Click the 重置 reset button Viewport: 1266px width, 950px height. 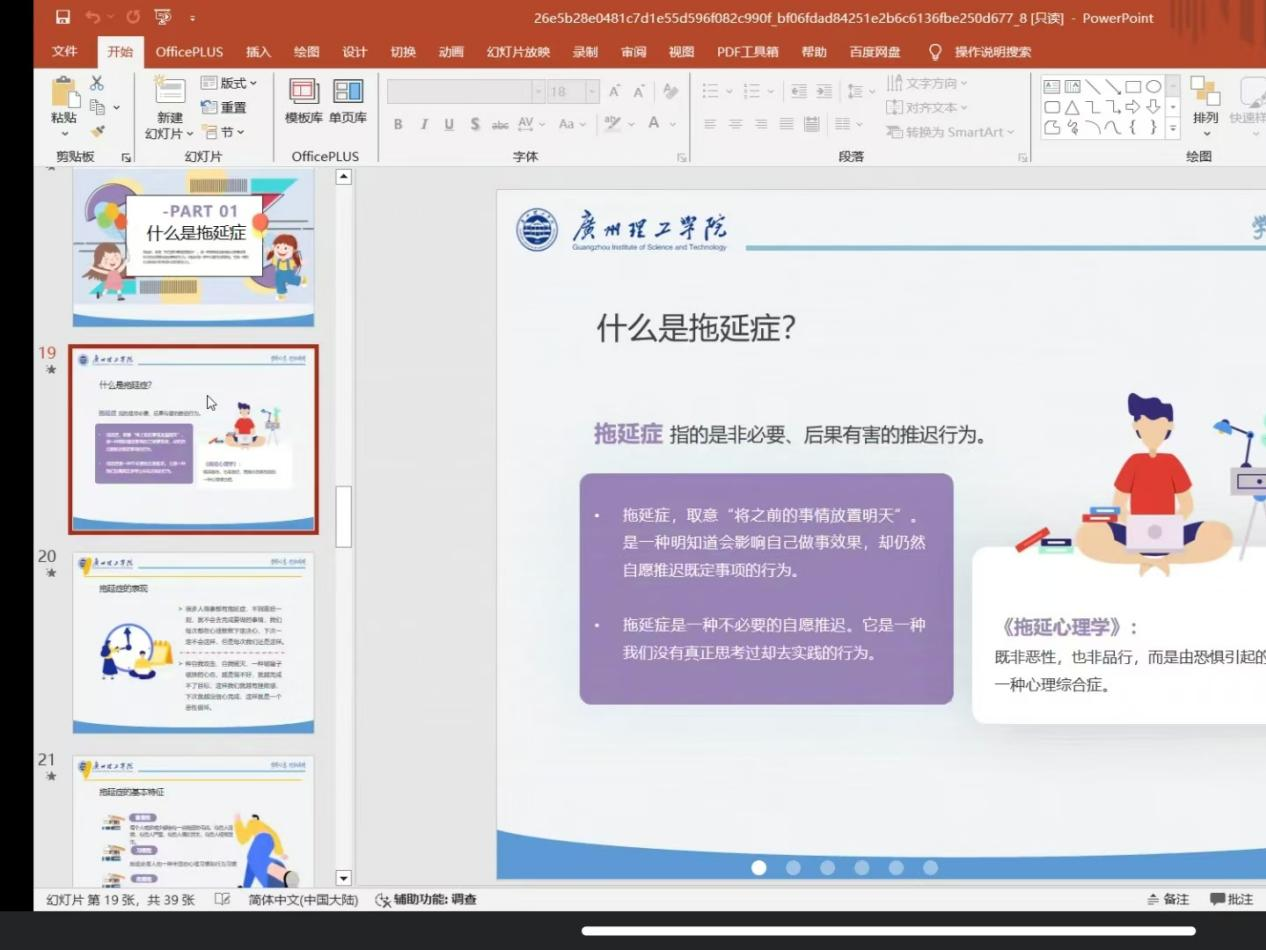[224, 107]
